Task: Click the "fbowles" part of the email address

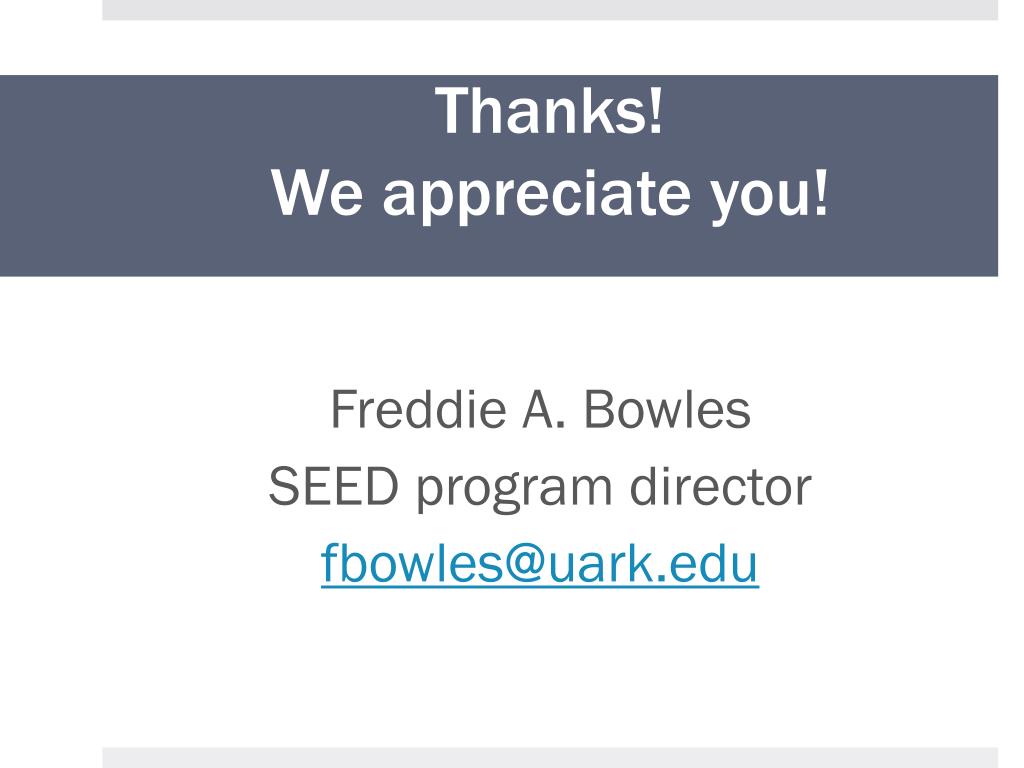Action: (x=411, y=562)
